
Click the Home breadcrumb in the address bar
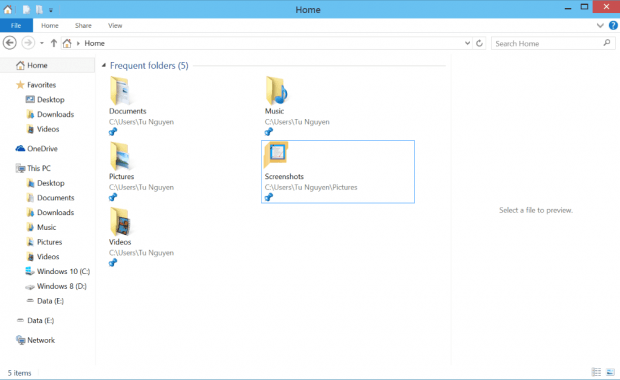[95, 43]
